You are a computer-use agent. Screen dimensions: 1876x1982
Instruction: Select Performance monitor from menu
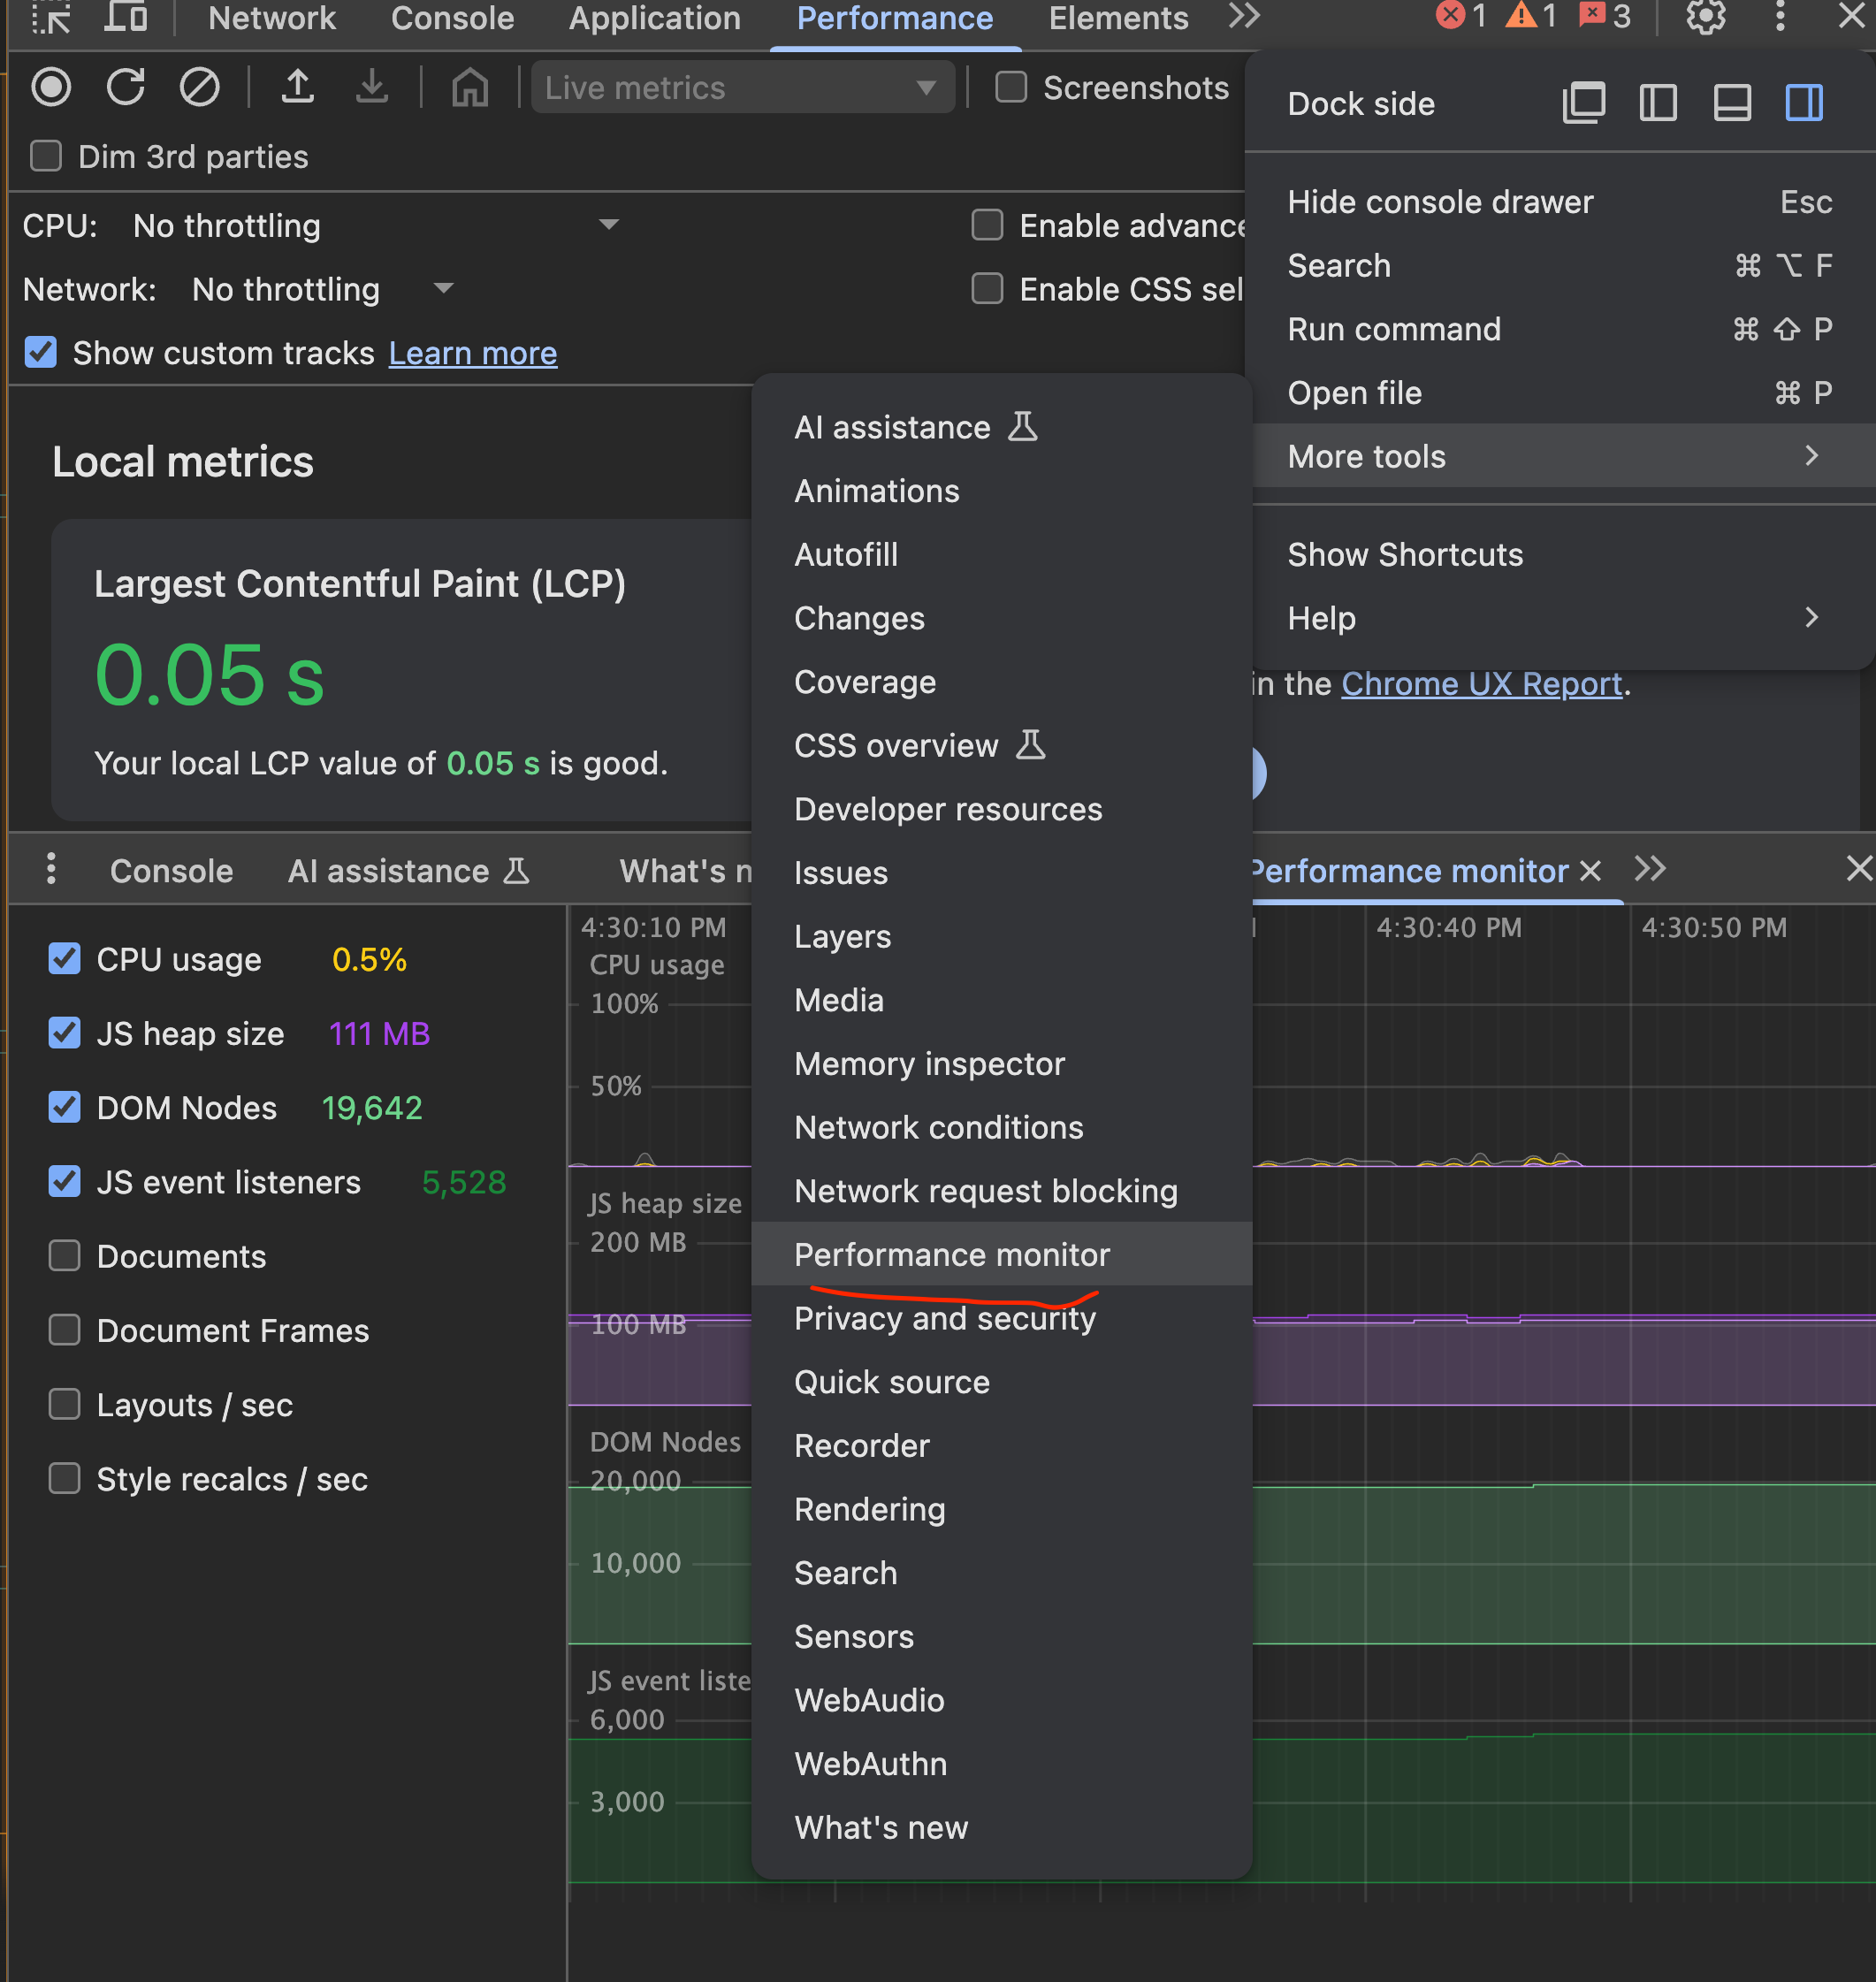click(x=951, y=1254)
